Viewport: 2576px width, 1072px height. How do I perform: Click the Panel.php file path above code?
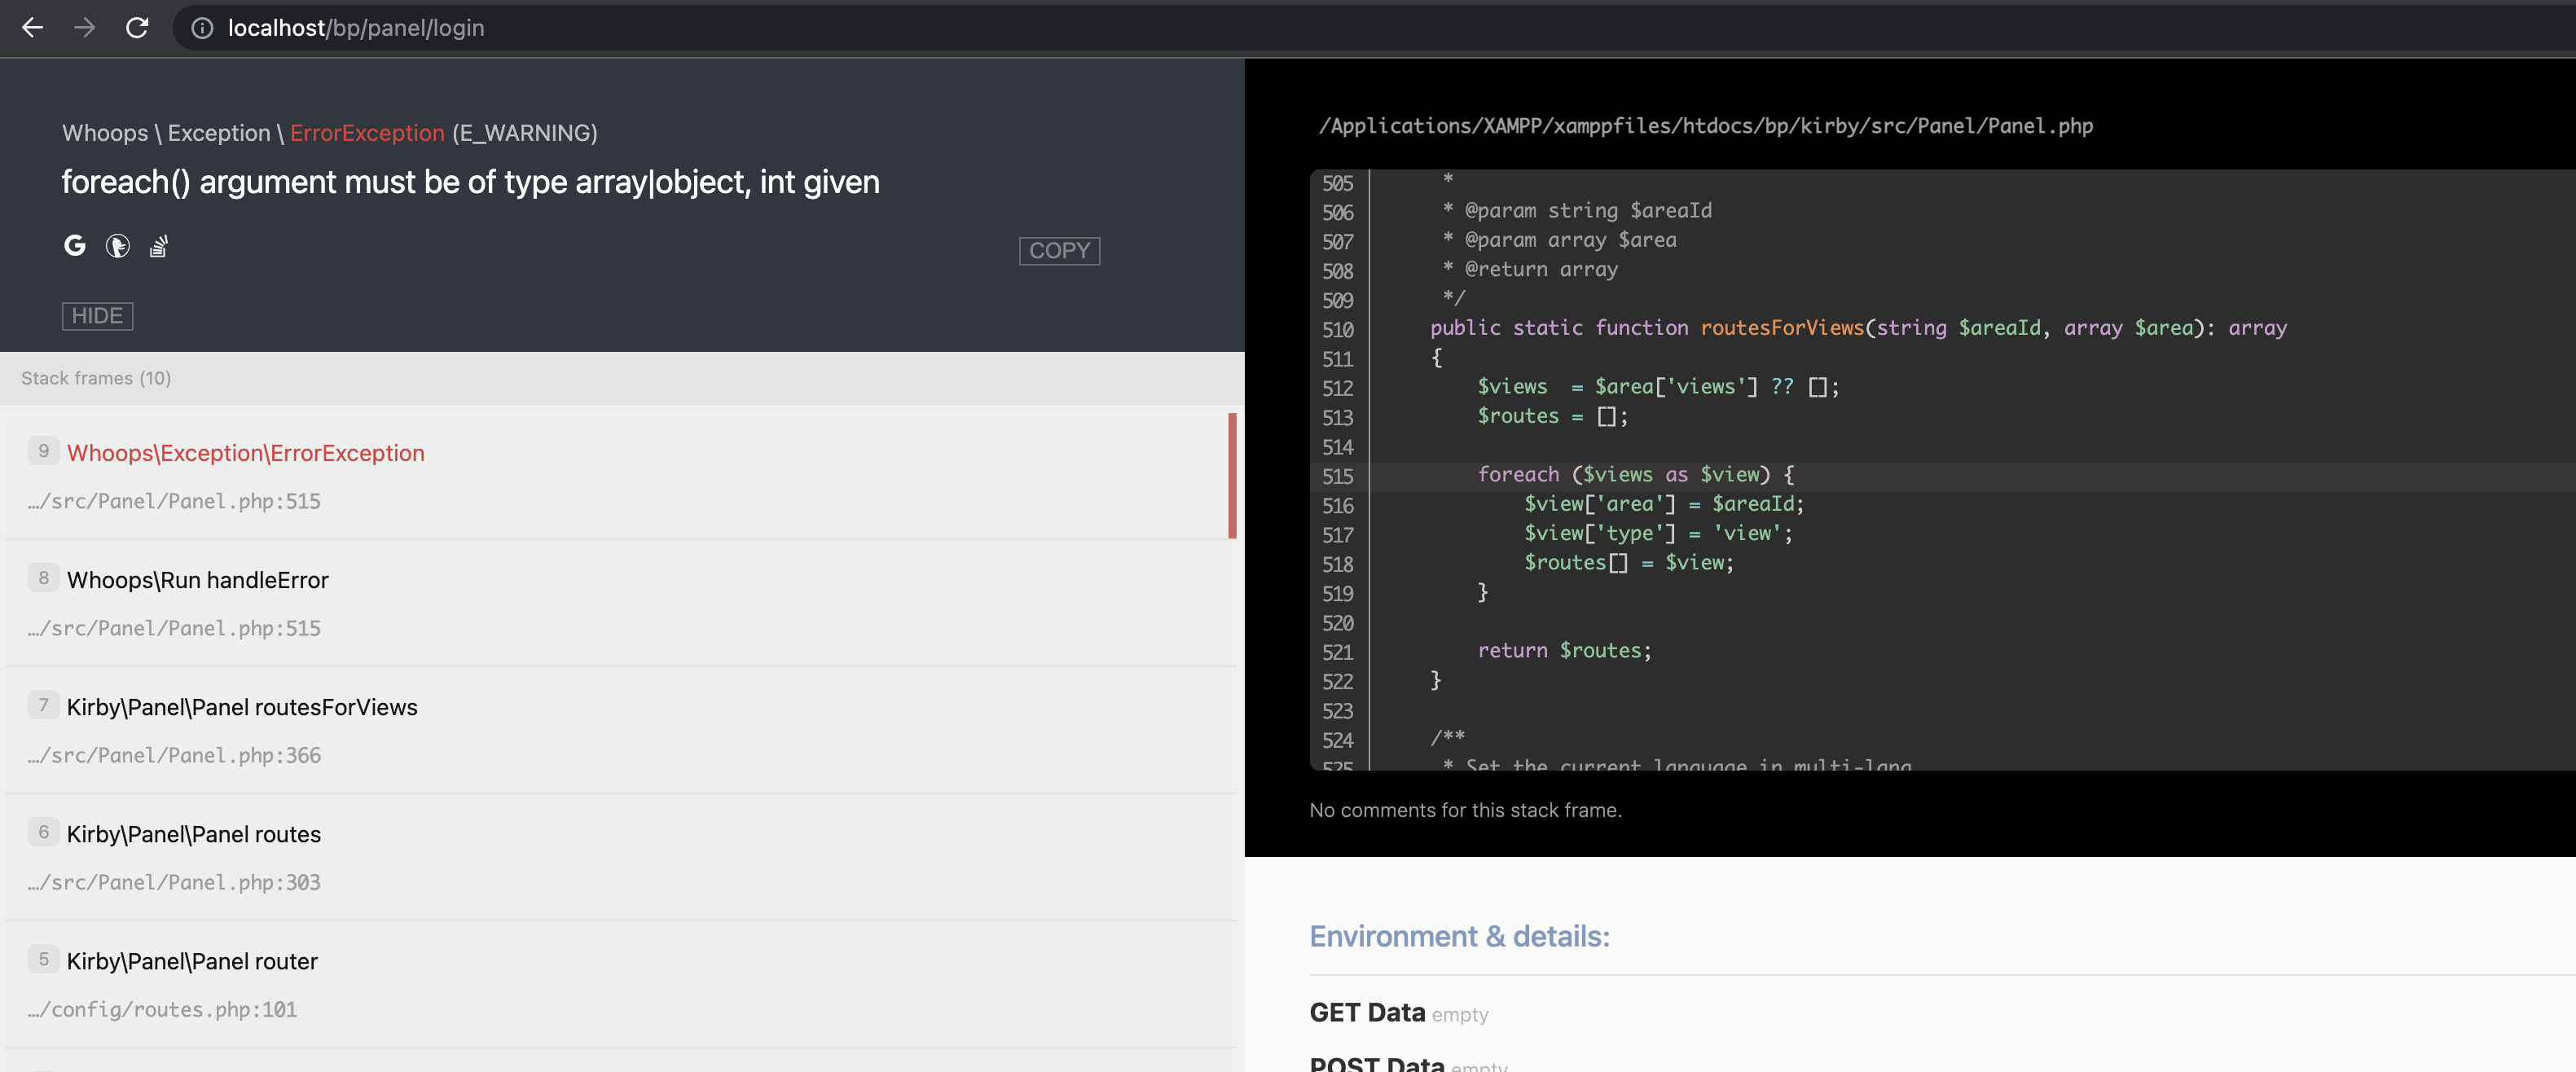tap(1705, 126)
